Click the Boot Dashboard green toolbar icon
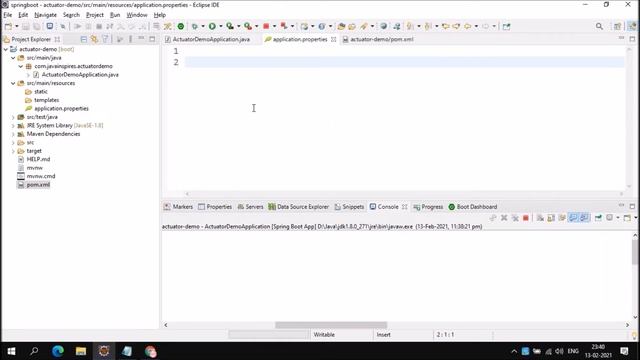Image resolution: width=640 pixels, height=360 pixels. pos(181,27)
